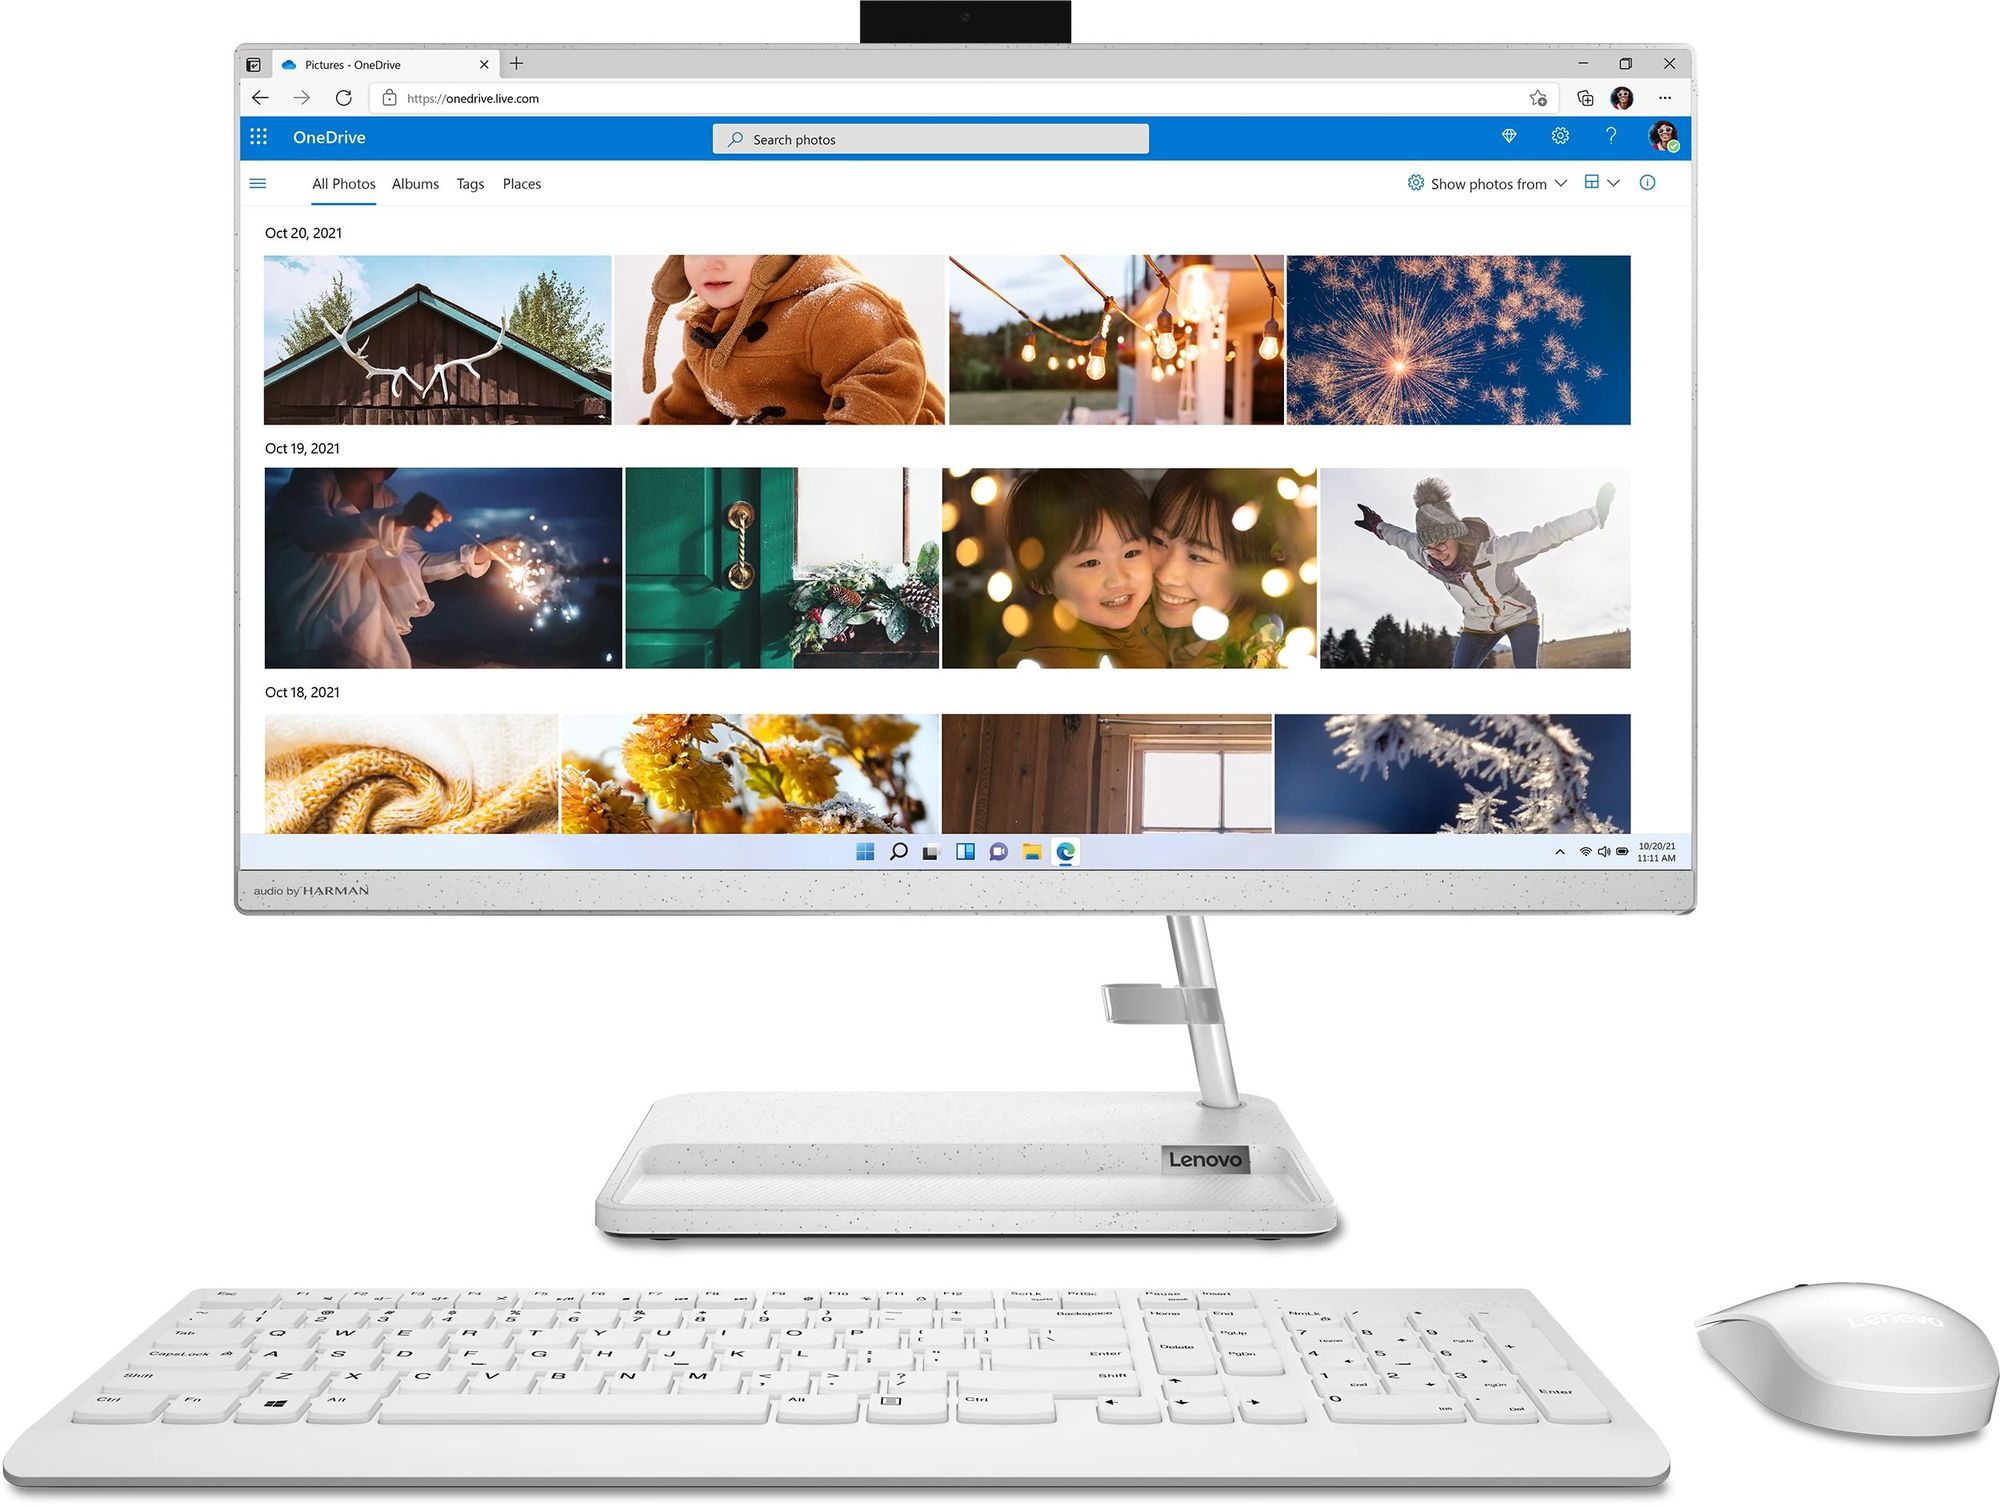Click the OneDrive Help icon
Viewport: 2000px width, 1506px height.
(1614, 139)
